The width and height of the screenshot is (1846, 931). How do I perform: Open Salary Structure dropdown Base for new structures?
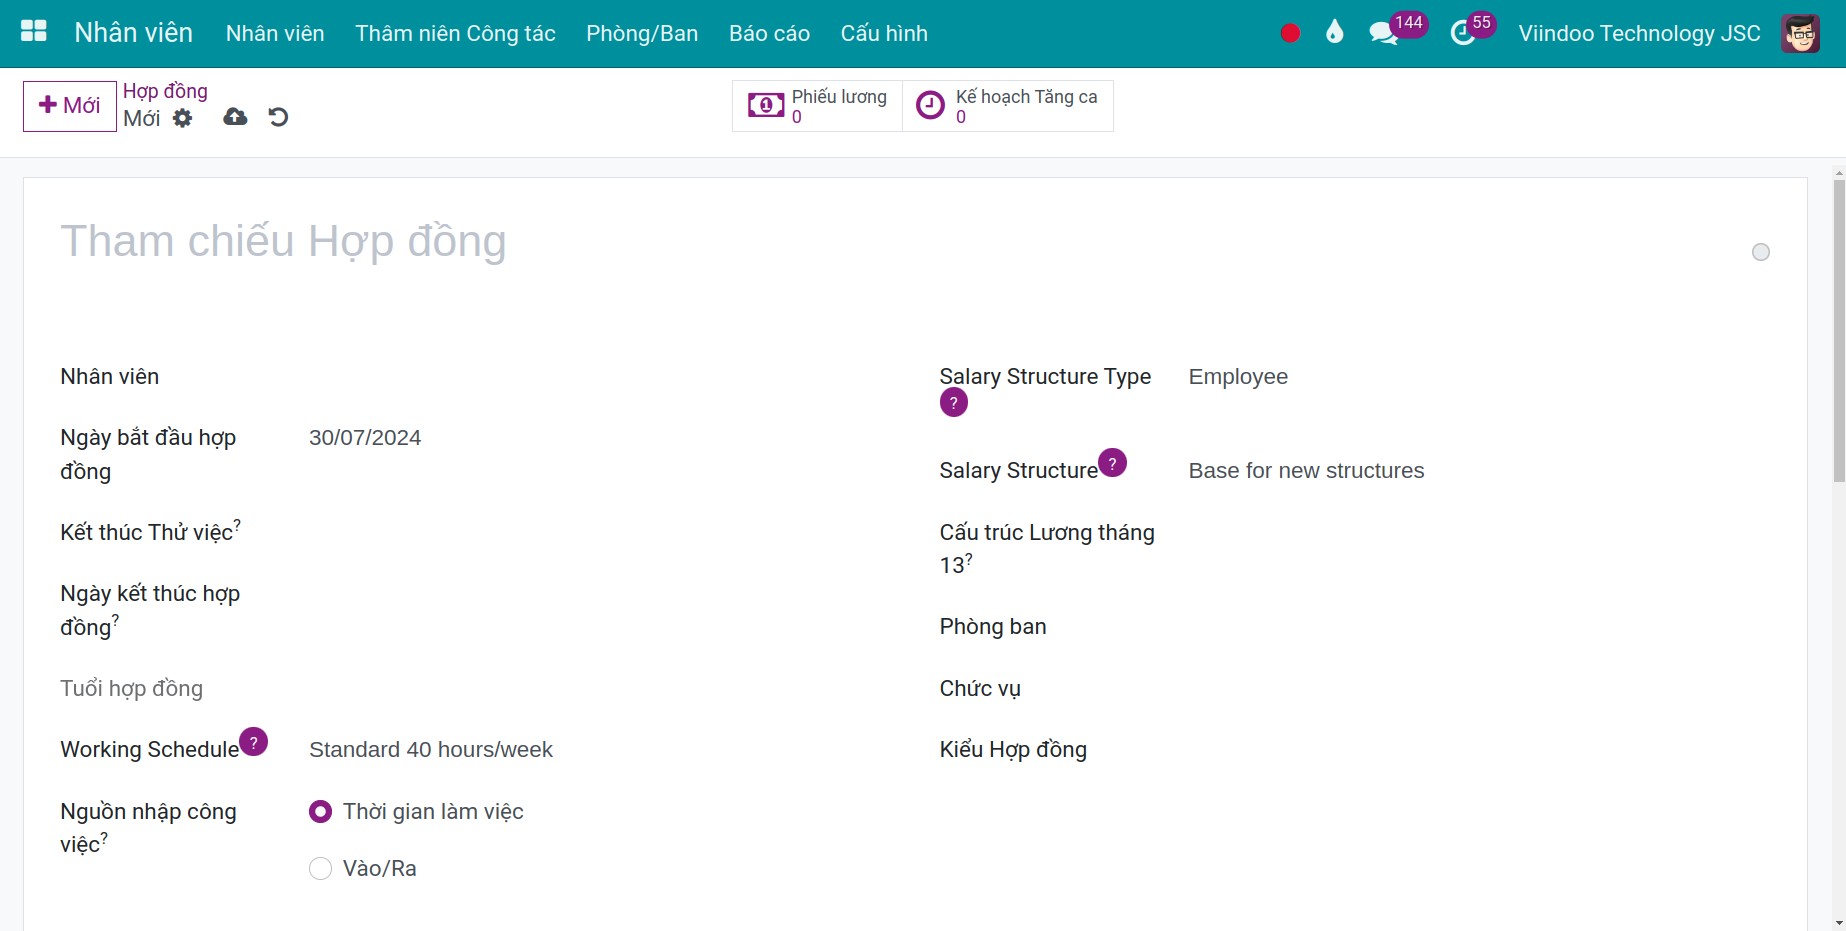[x=1479, y=471]
